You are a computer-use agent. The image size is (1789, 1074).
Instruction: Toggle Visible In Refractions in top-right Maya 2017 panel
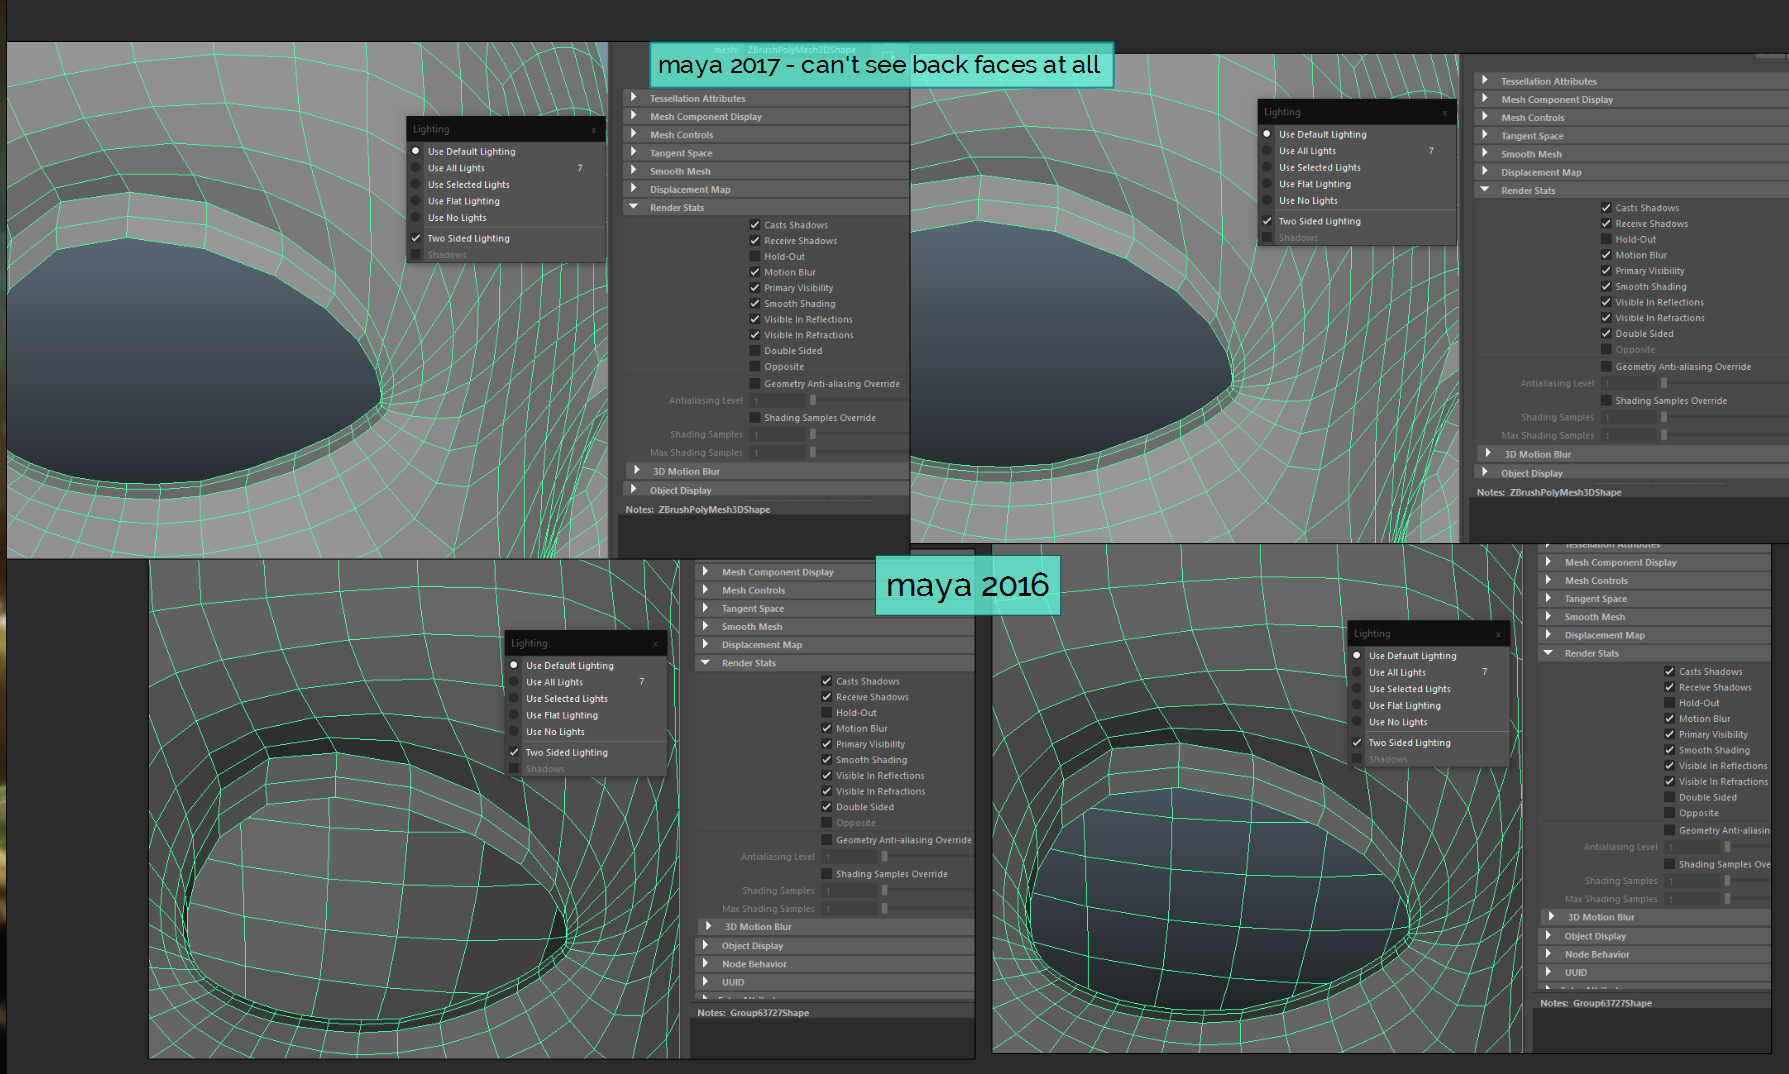click(x=1606, y=318)
